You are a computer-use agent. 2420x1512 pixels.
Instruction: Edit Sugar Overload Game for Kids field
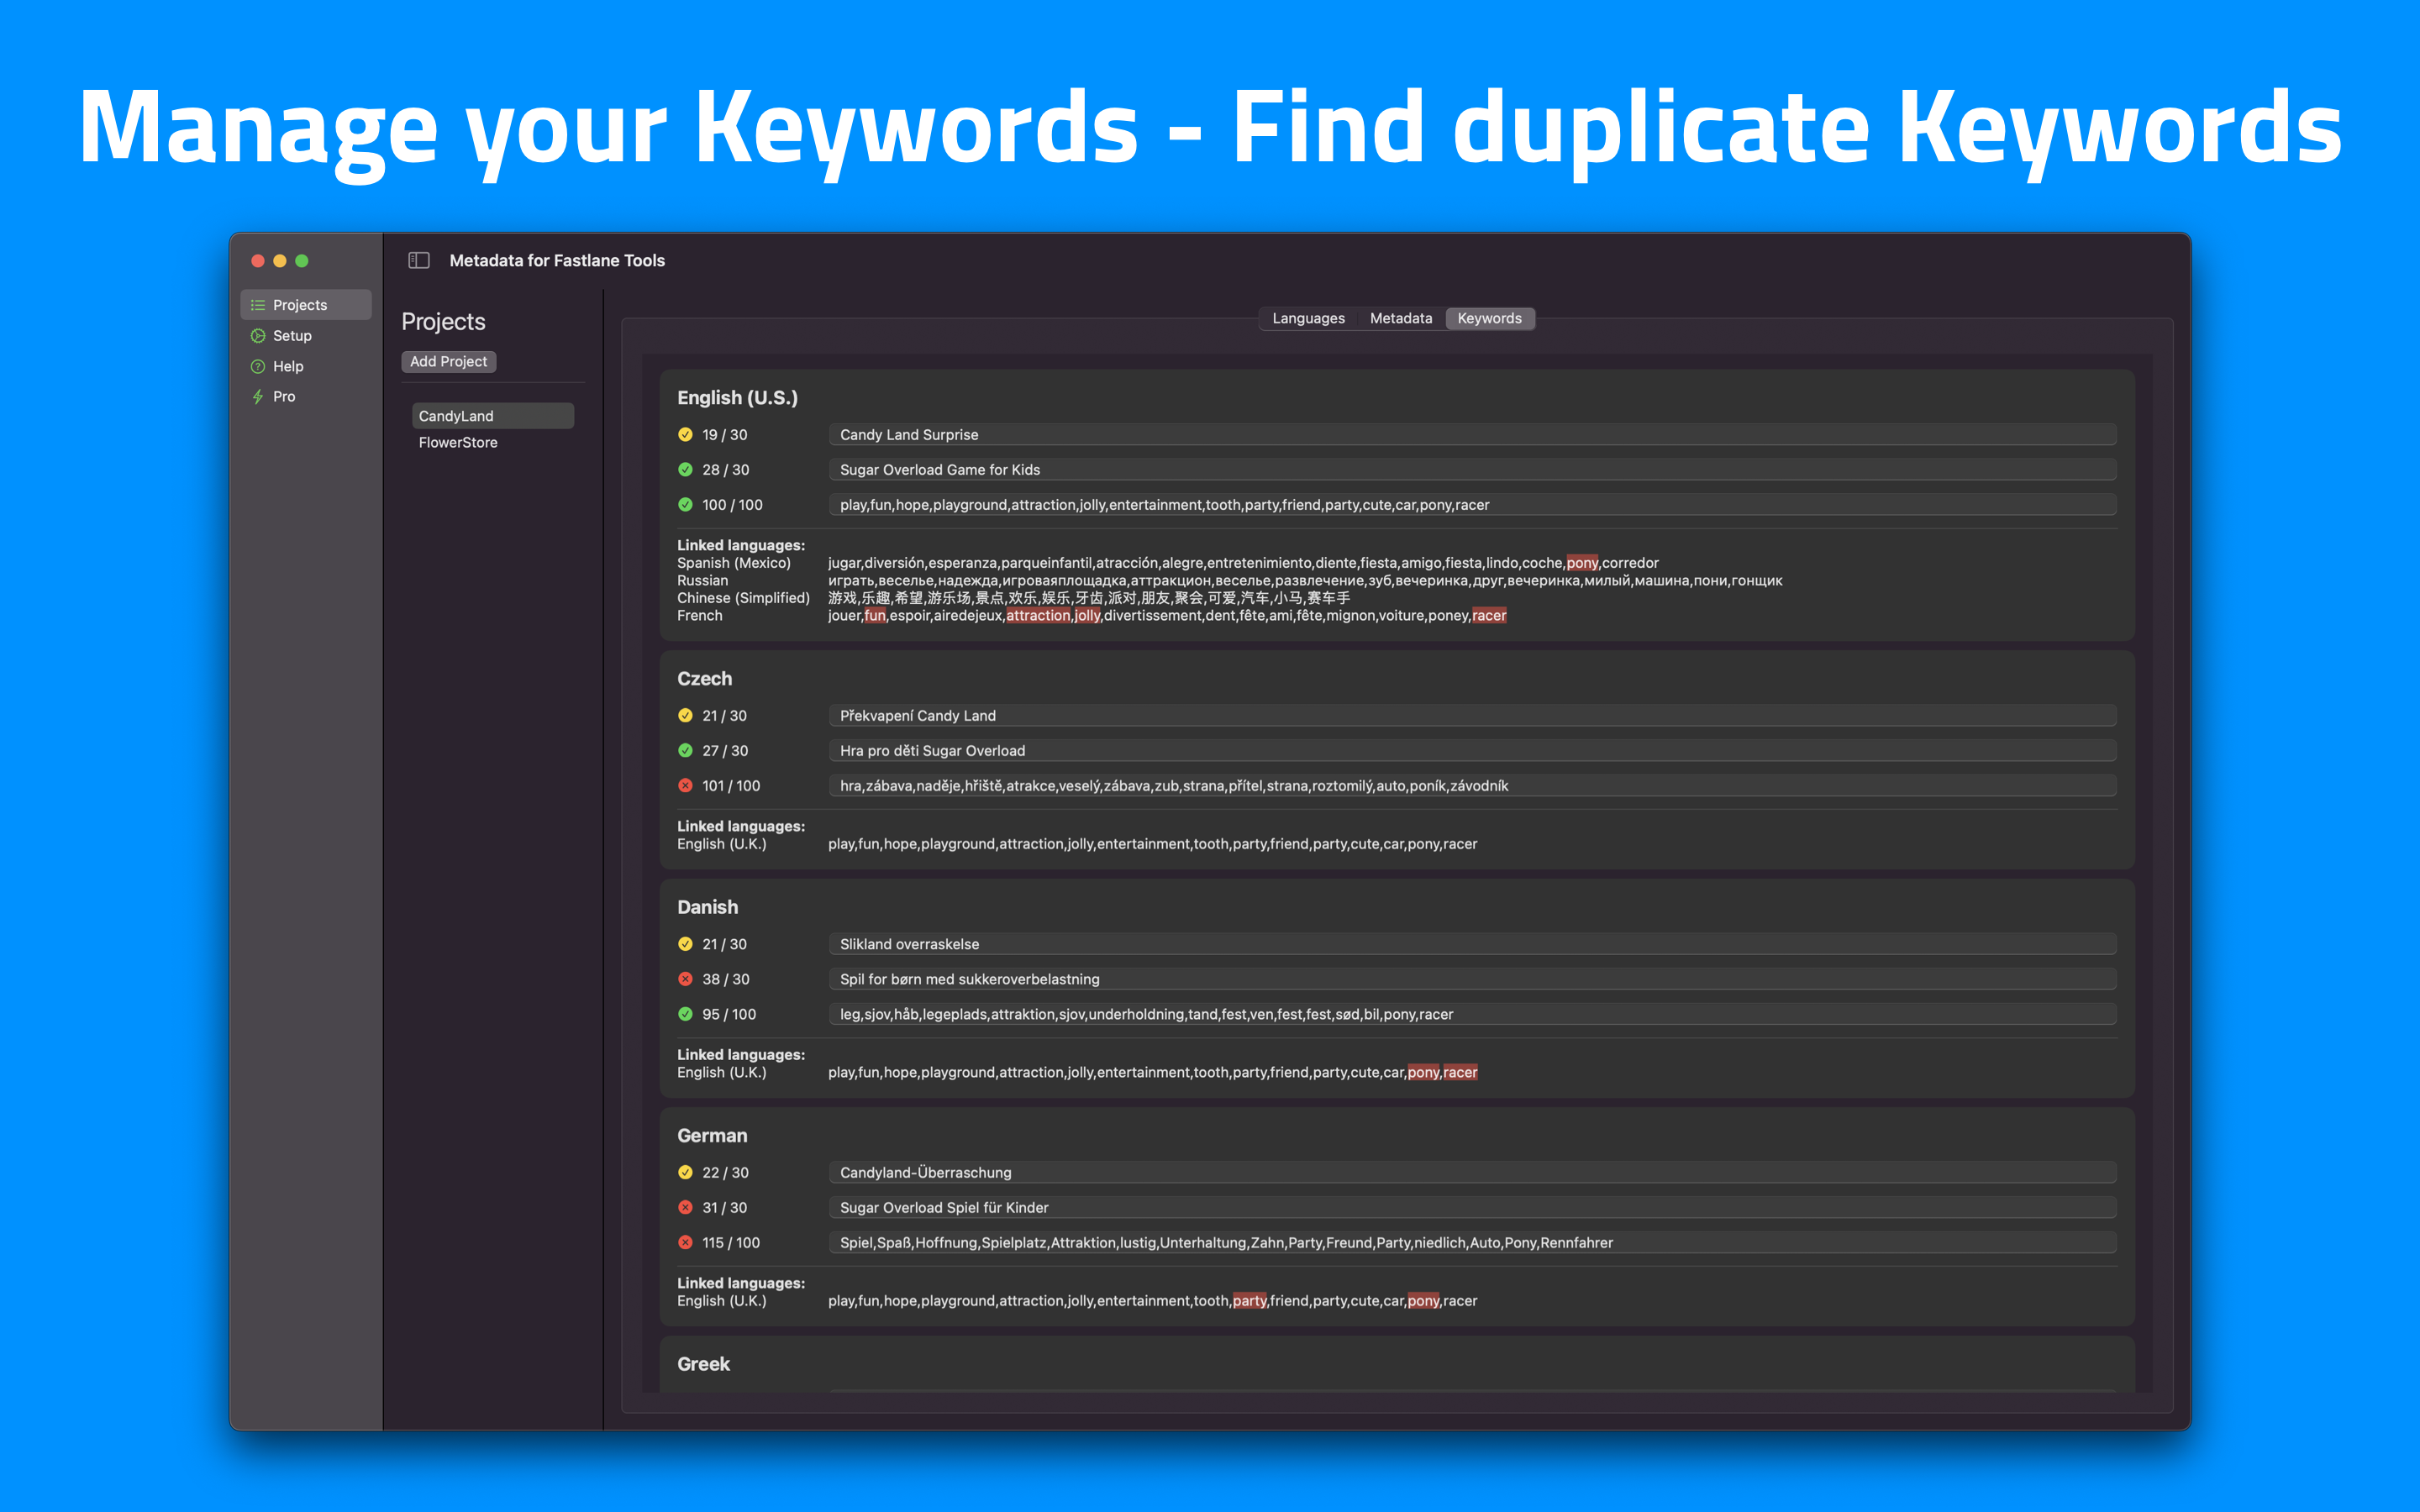tap(1472, 469)
